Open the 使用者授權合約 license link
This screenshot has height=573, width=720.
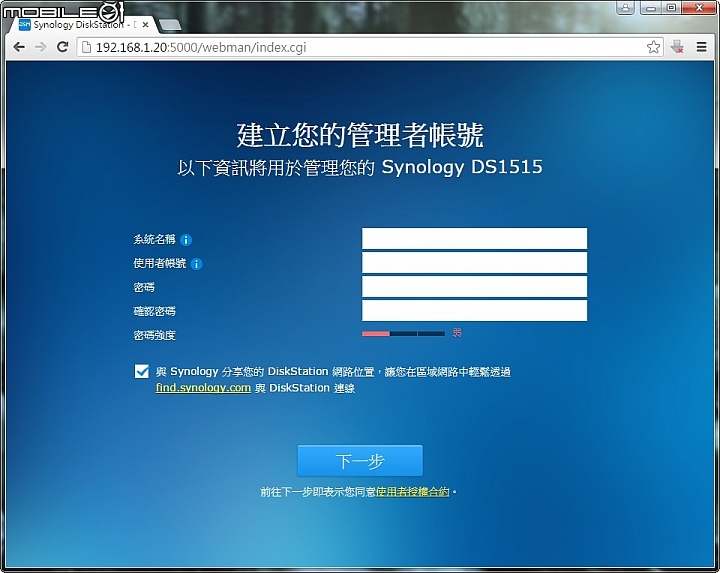[x=412, y=492]
